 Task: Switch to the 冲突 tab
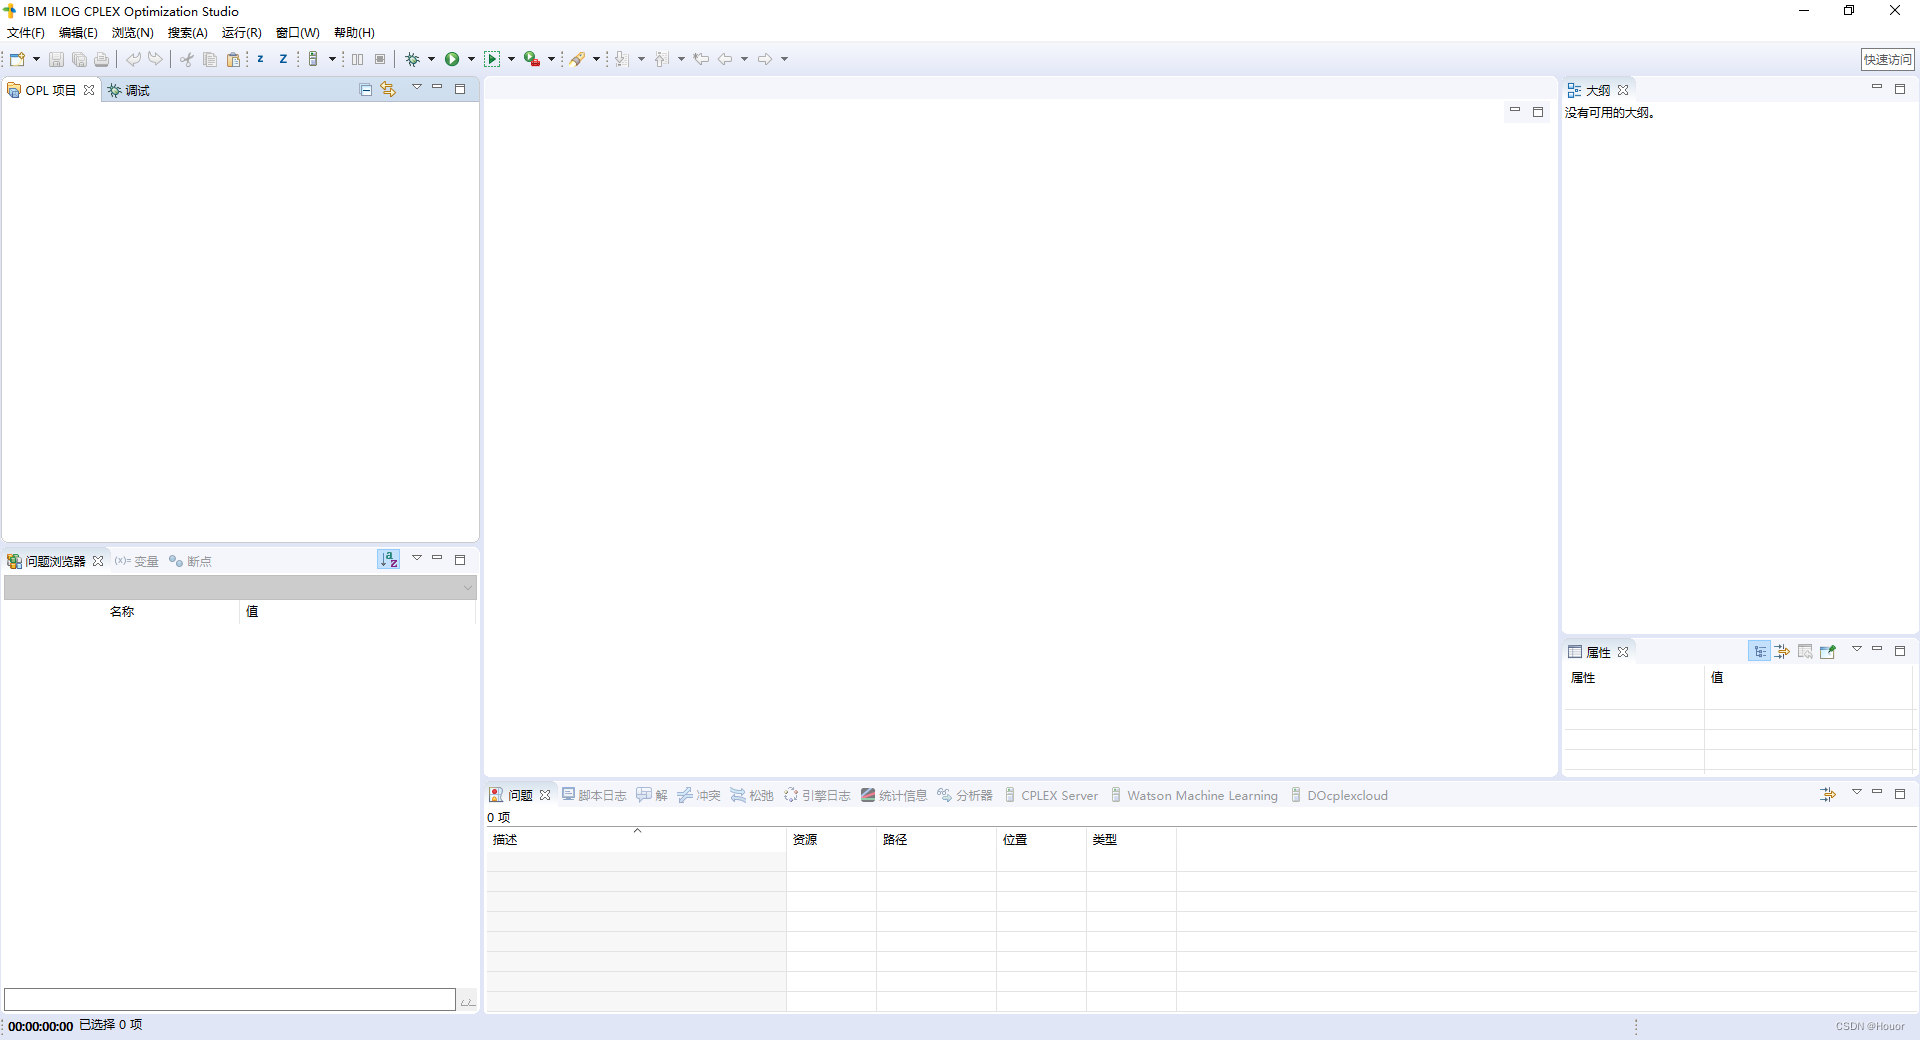699,795
